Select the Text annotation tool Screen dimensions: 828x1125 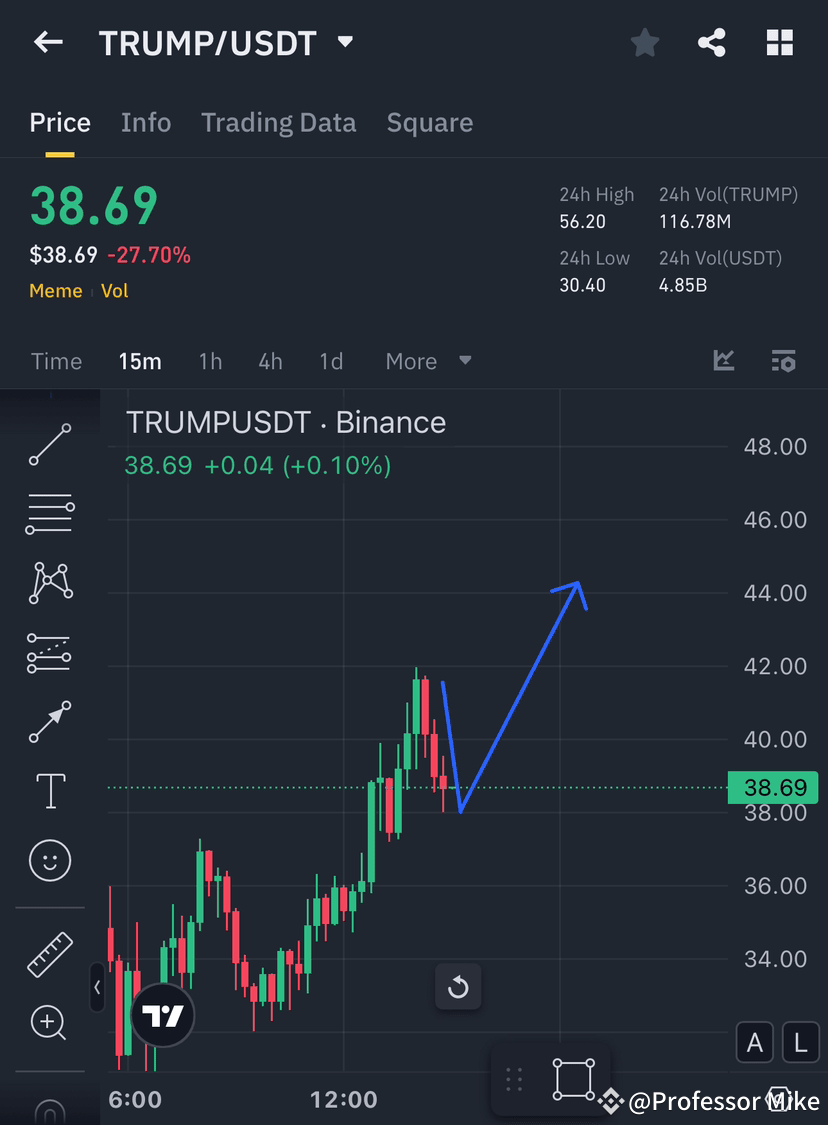tap(49, 790)
